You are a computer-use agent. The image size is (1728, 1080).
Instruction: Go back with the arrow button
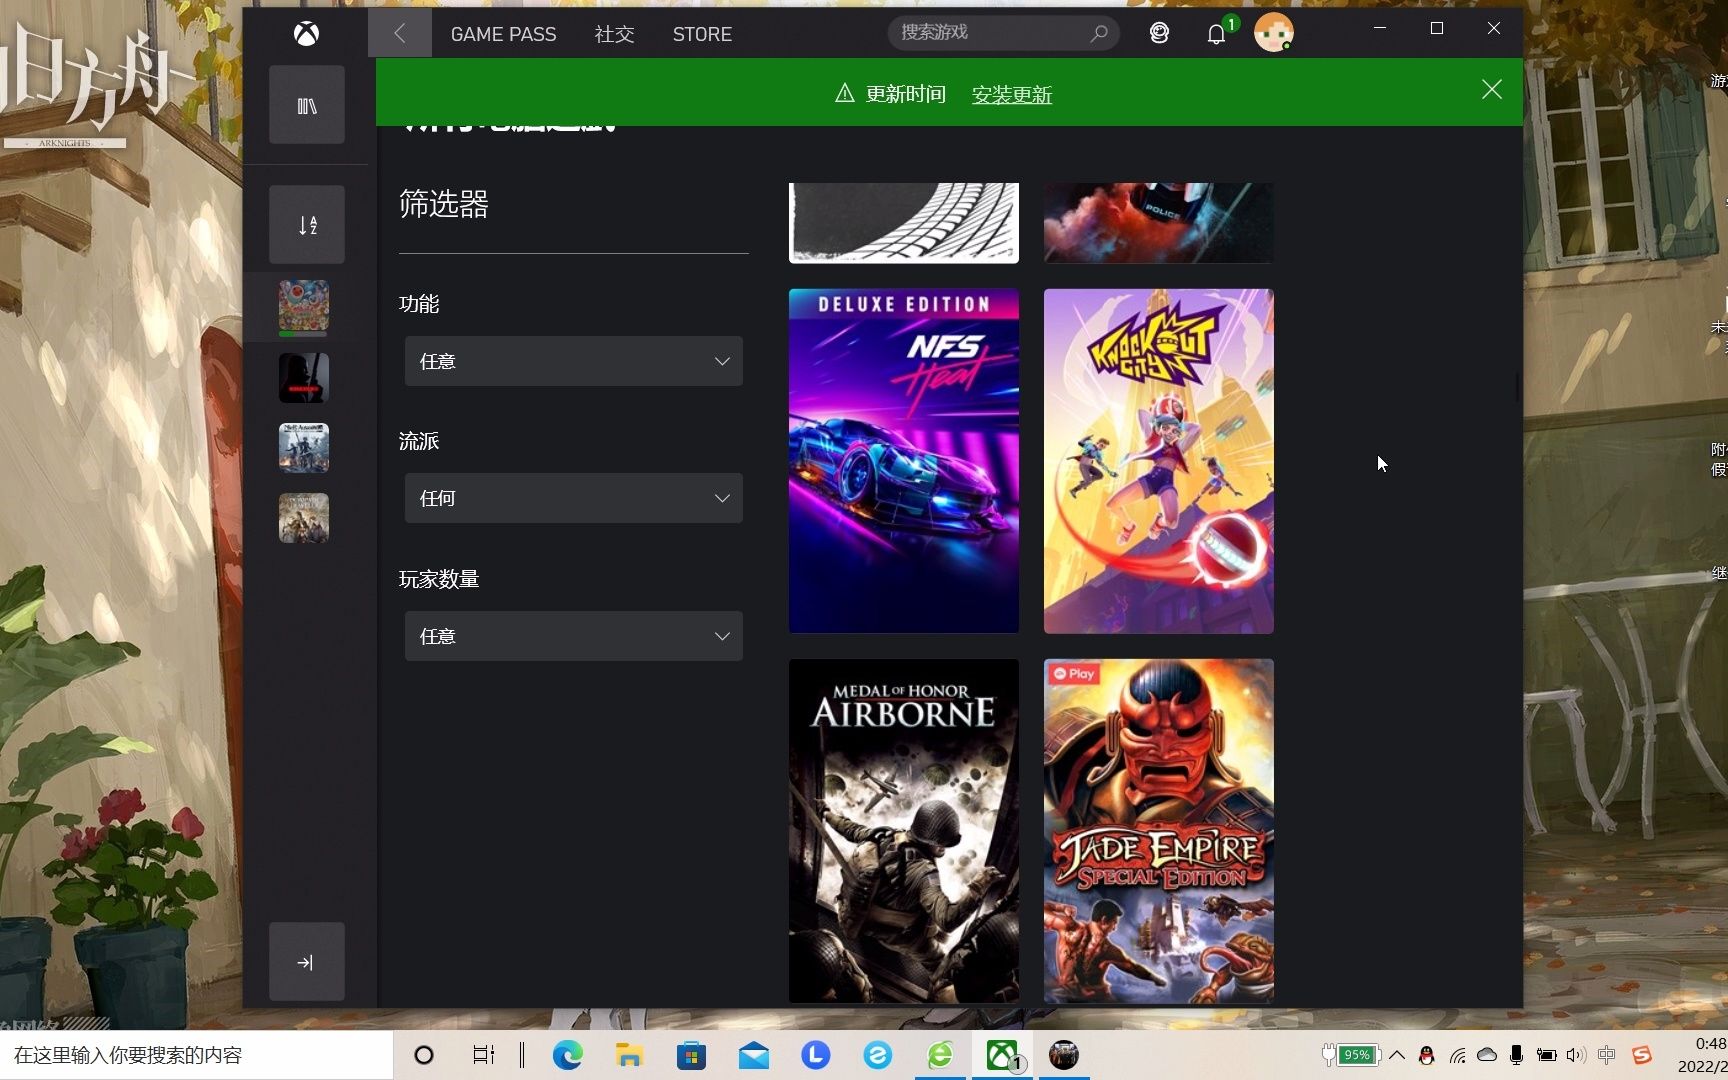[400, 34]
